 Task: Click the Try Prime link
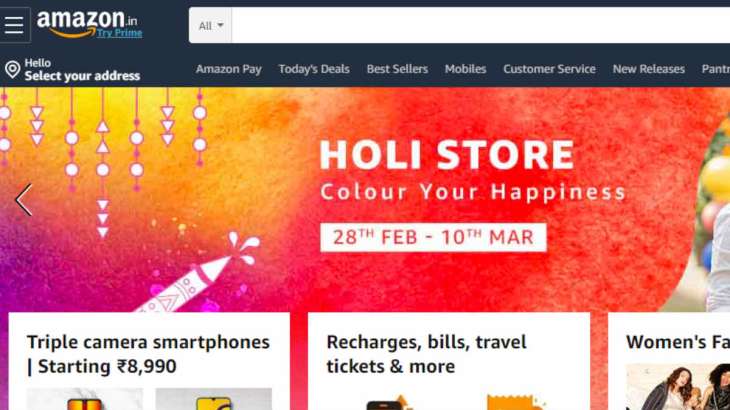pyautogui.click(x=120, y=33)
